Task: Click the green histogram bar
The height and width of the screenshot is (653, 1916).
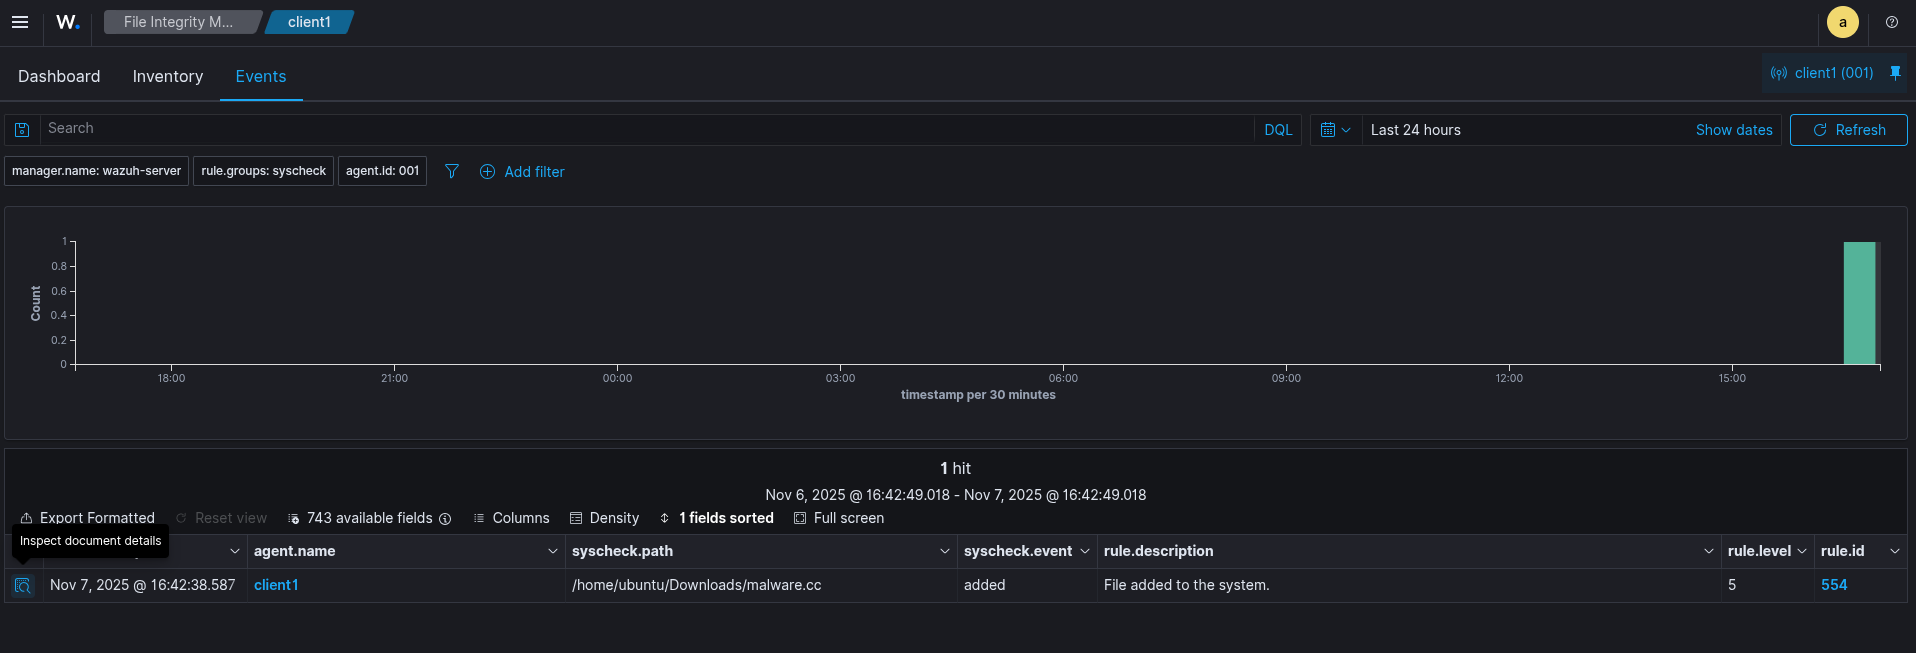Action: (x=1859, y=303)
